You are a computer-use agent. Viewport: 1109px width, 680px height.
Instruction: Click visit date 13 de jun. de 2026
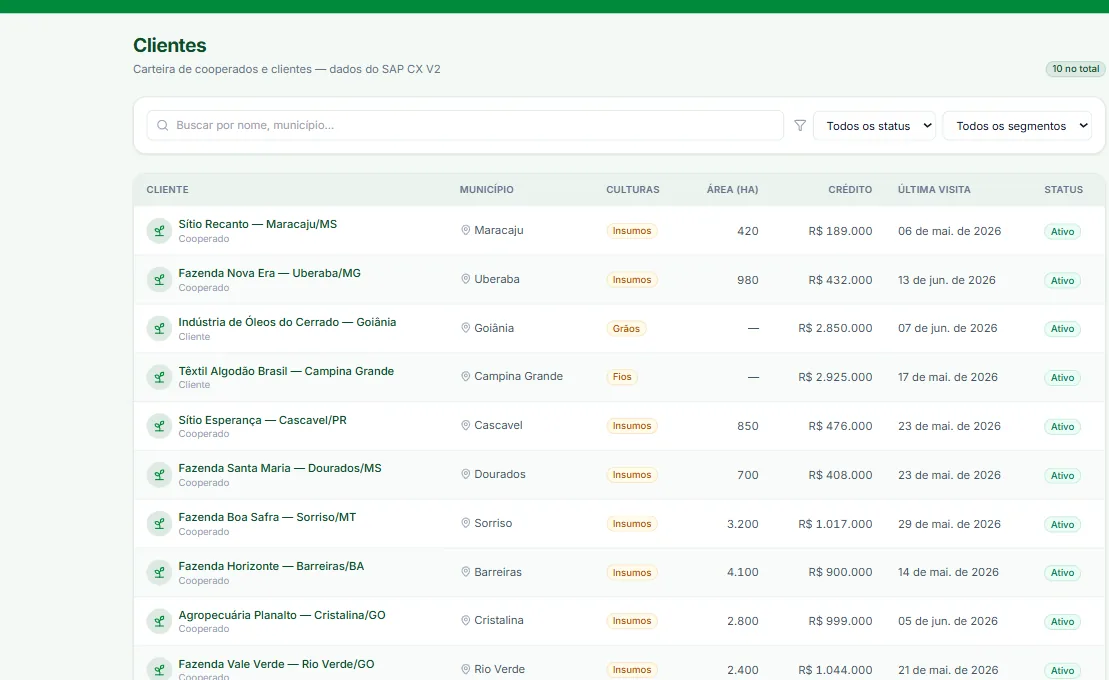[947, 280]
